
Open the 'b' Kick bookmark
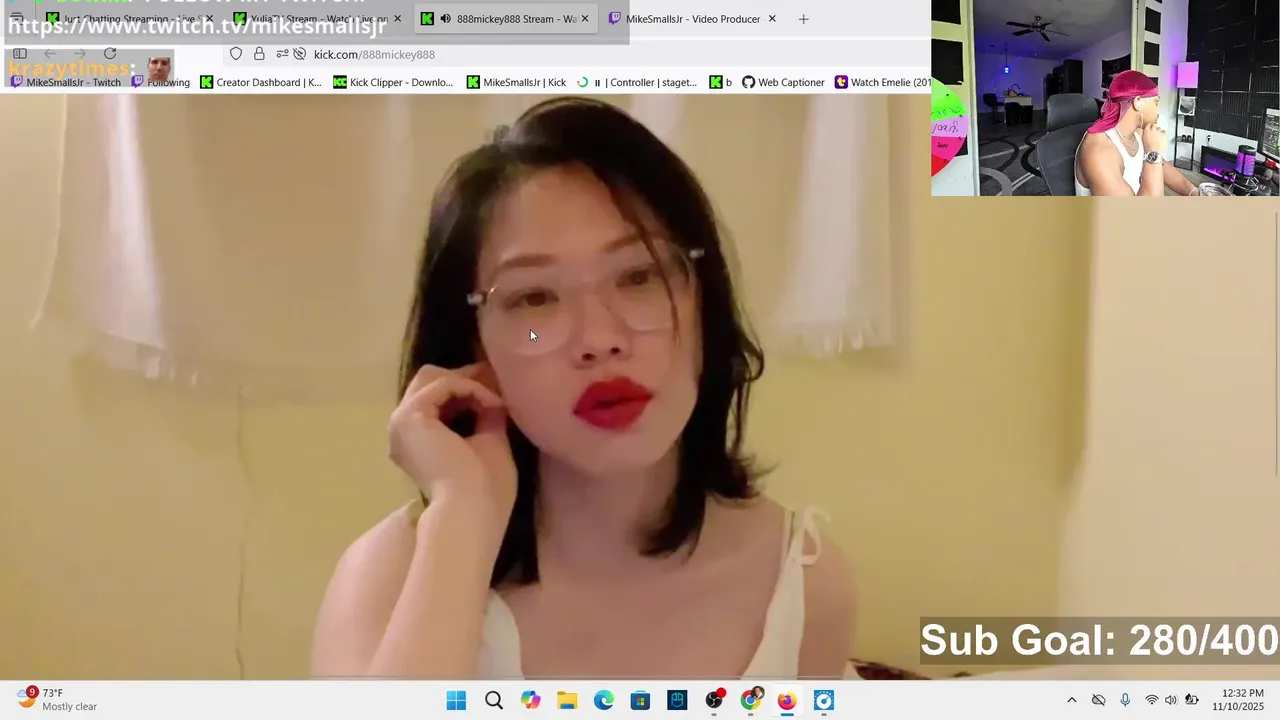point(720,82)
